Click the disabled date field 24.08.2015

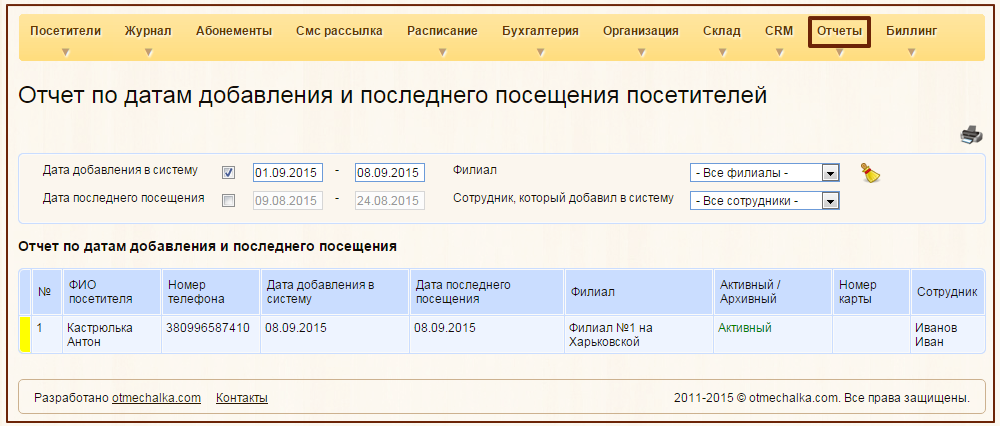[390, 200]
